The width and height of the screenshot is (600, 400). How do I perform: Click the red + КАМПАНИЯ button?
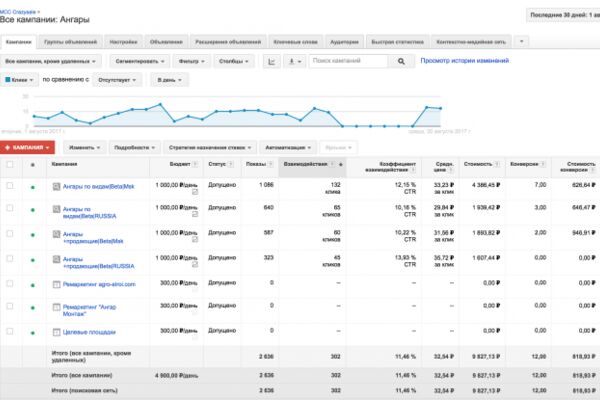27,147
